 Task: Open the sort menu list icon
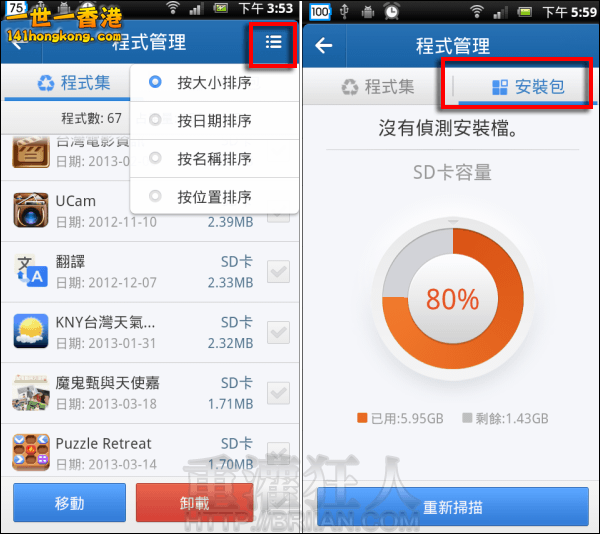[274, 42]
